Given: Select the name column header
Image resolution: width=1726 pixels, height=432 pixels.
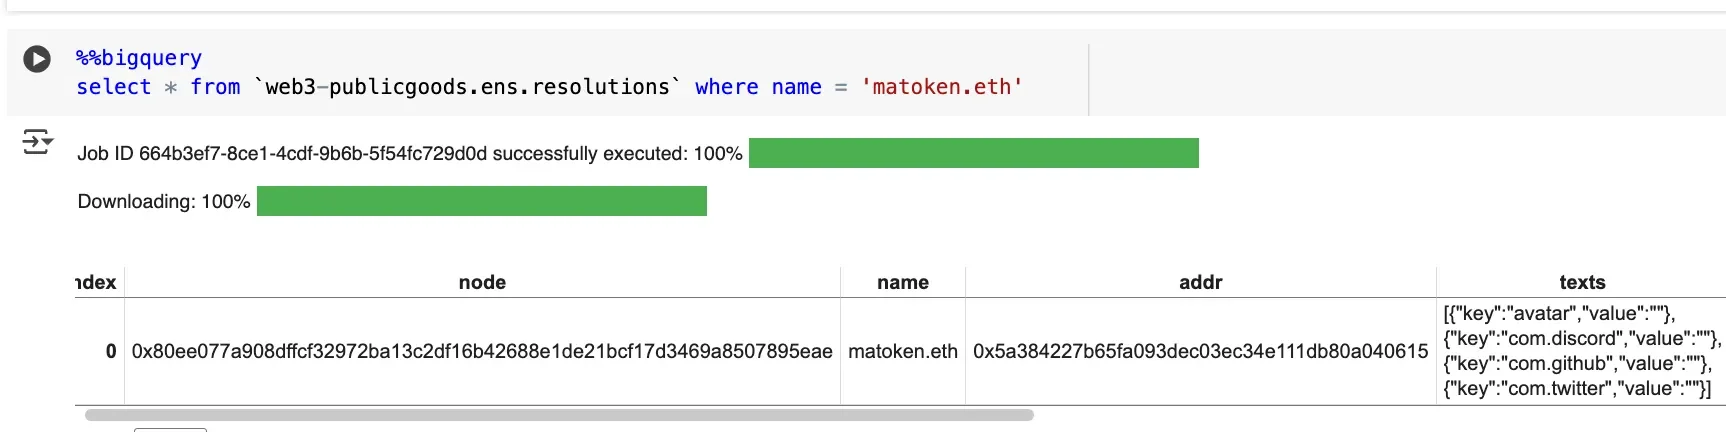Looking at the screenshot, I should point(902,283).
